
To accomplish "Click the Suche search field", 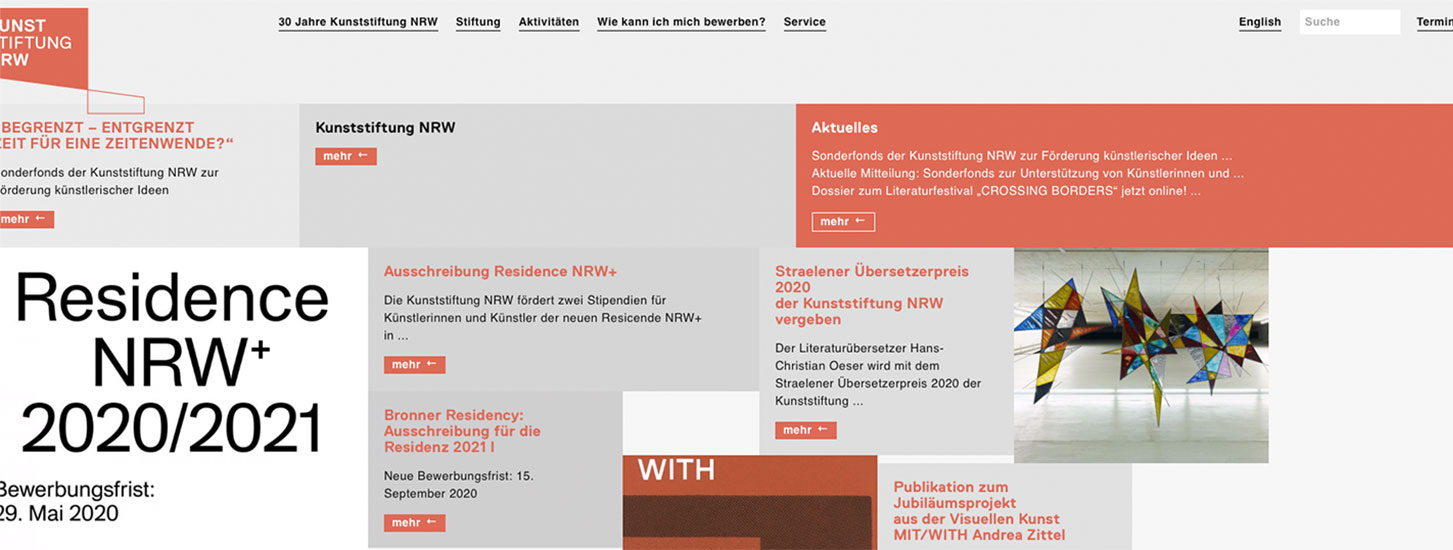I will click(x=1350, y=22).
